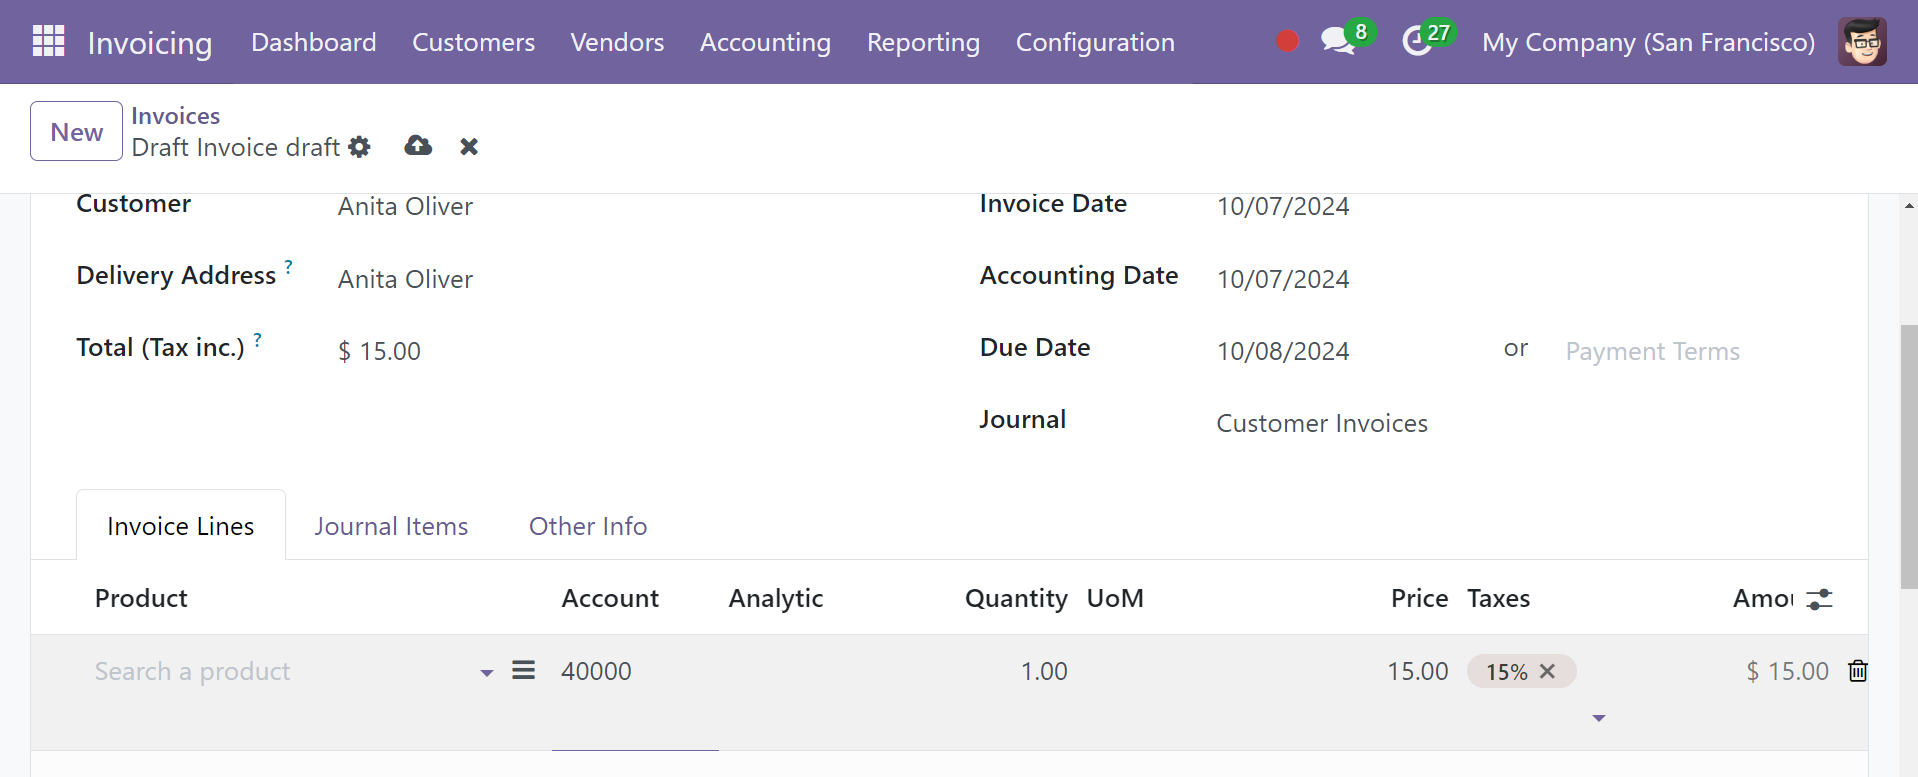Go back to Invoices breadcrumb

[175, 115]
